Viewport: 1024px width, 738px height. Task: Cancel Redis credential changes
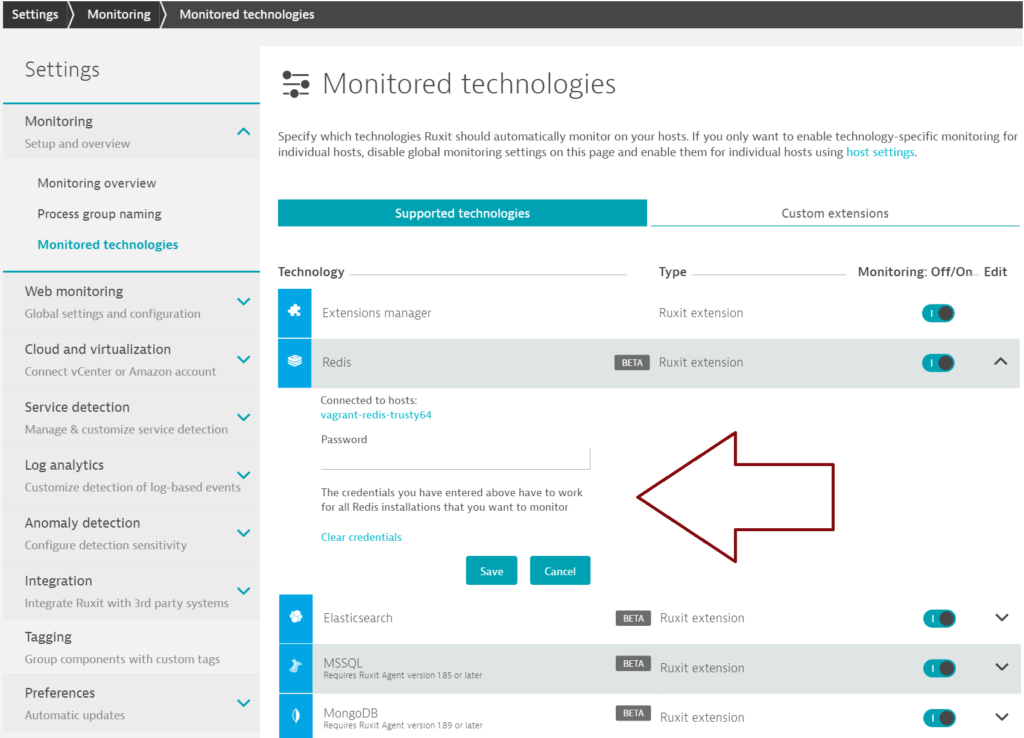click(x=560, y=571)
